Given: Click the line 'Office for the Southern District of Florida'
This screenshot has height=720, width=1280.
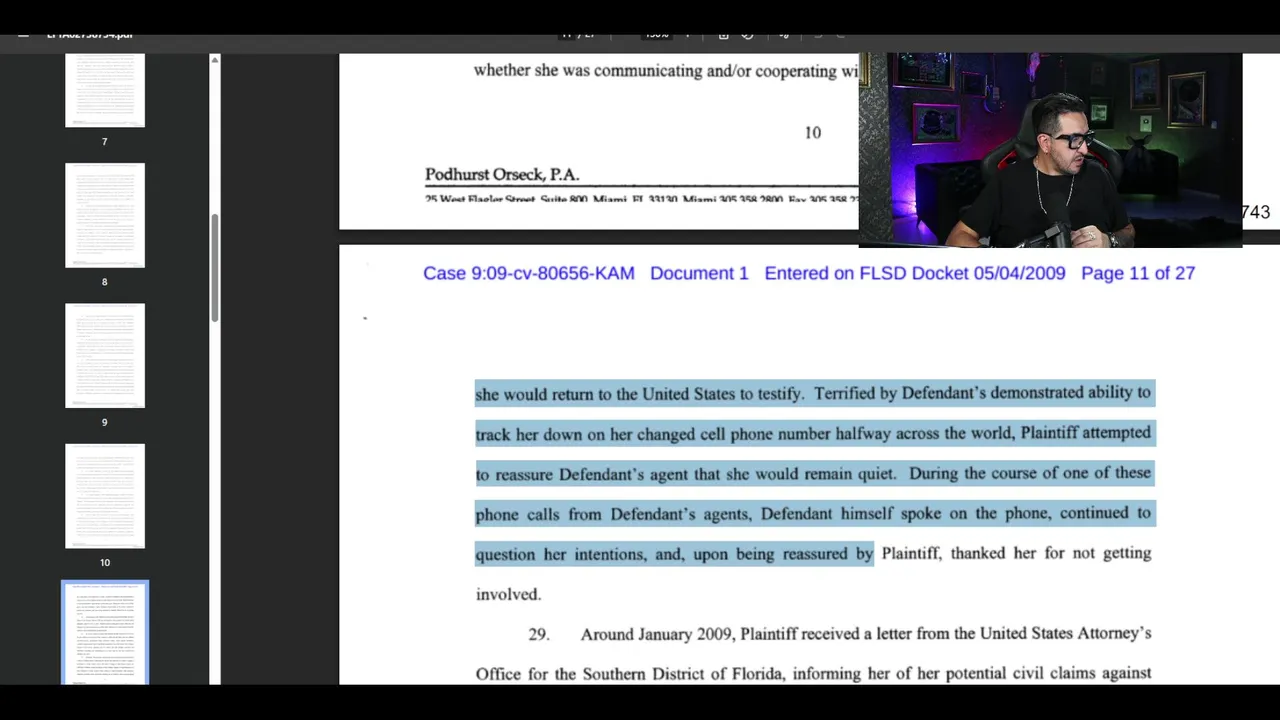Looking at the screenshot, I should [814, 674].
